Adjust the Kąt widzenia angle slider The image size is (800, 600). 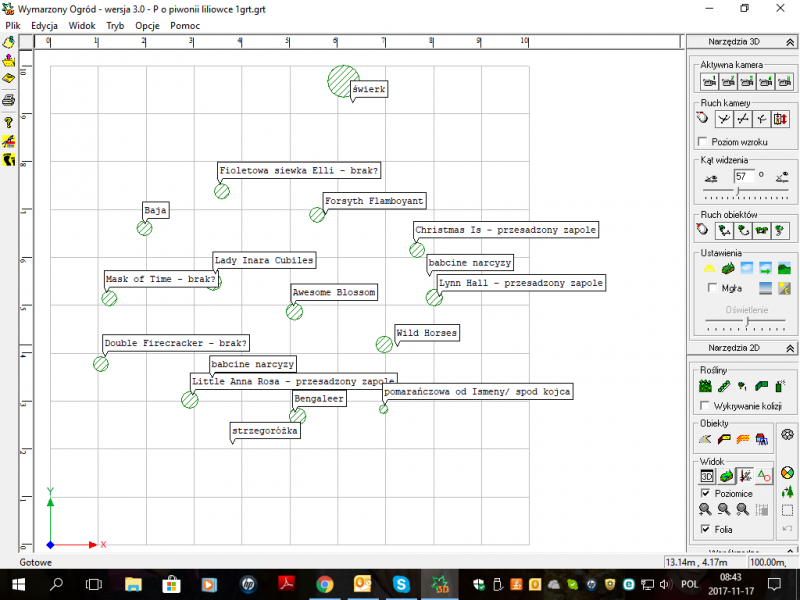click(x=738, y=189)
